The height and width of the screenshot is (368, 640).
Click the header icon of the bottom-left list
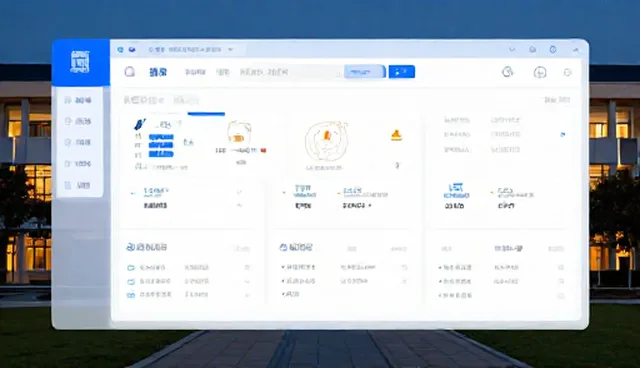(130, 247)
